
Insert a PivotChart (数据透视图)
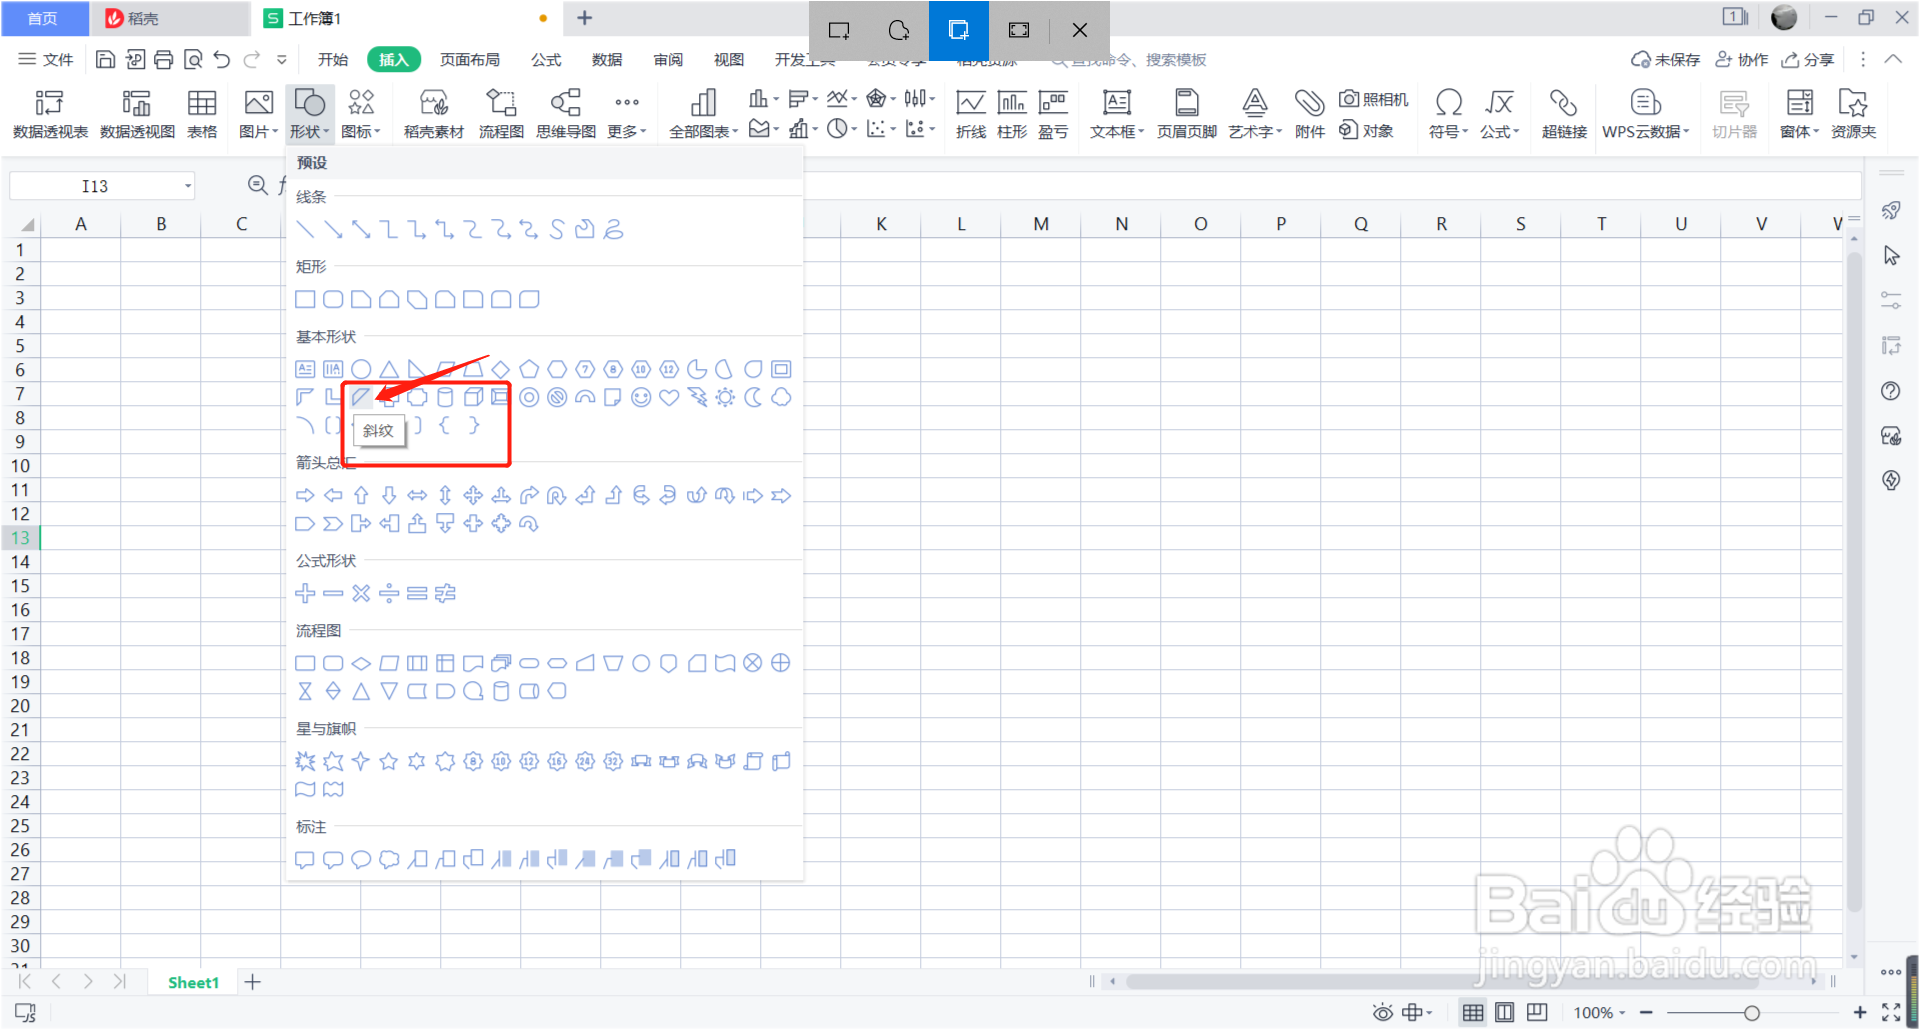tap(137, 113)
